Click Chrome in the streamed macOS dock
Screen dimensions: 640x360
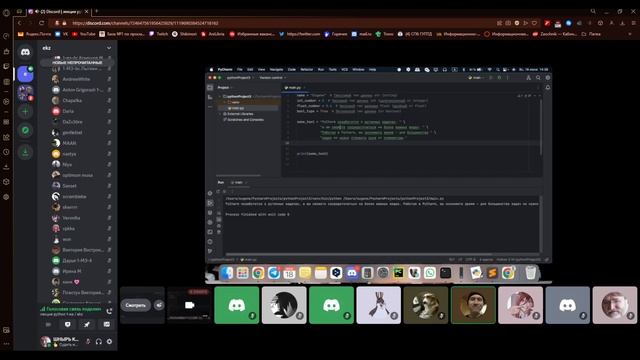[258, 273]
